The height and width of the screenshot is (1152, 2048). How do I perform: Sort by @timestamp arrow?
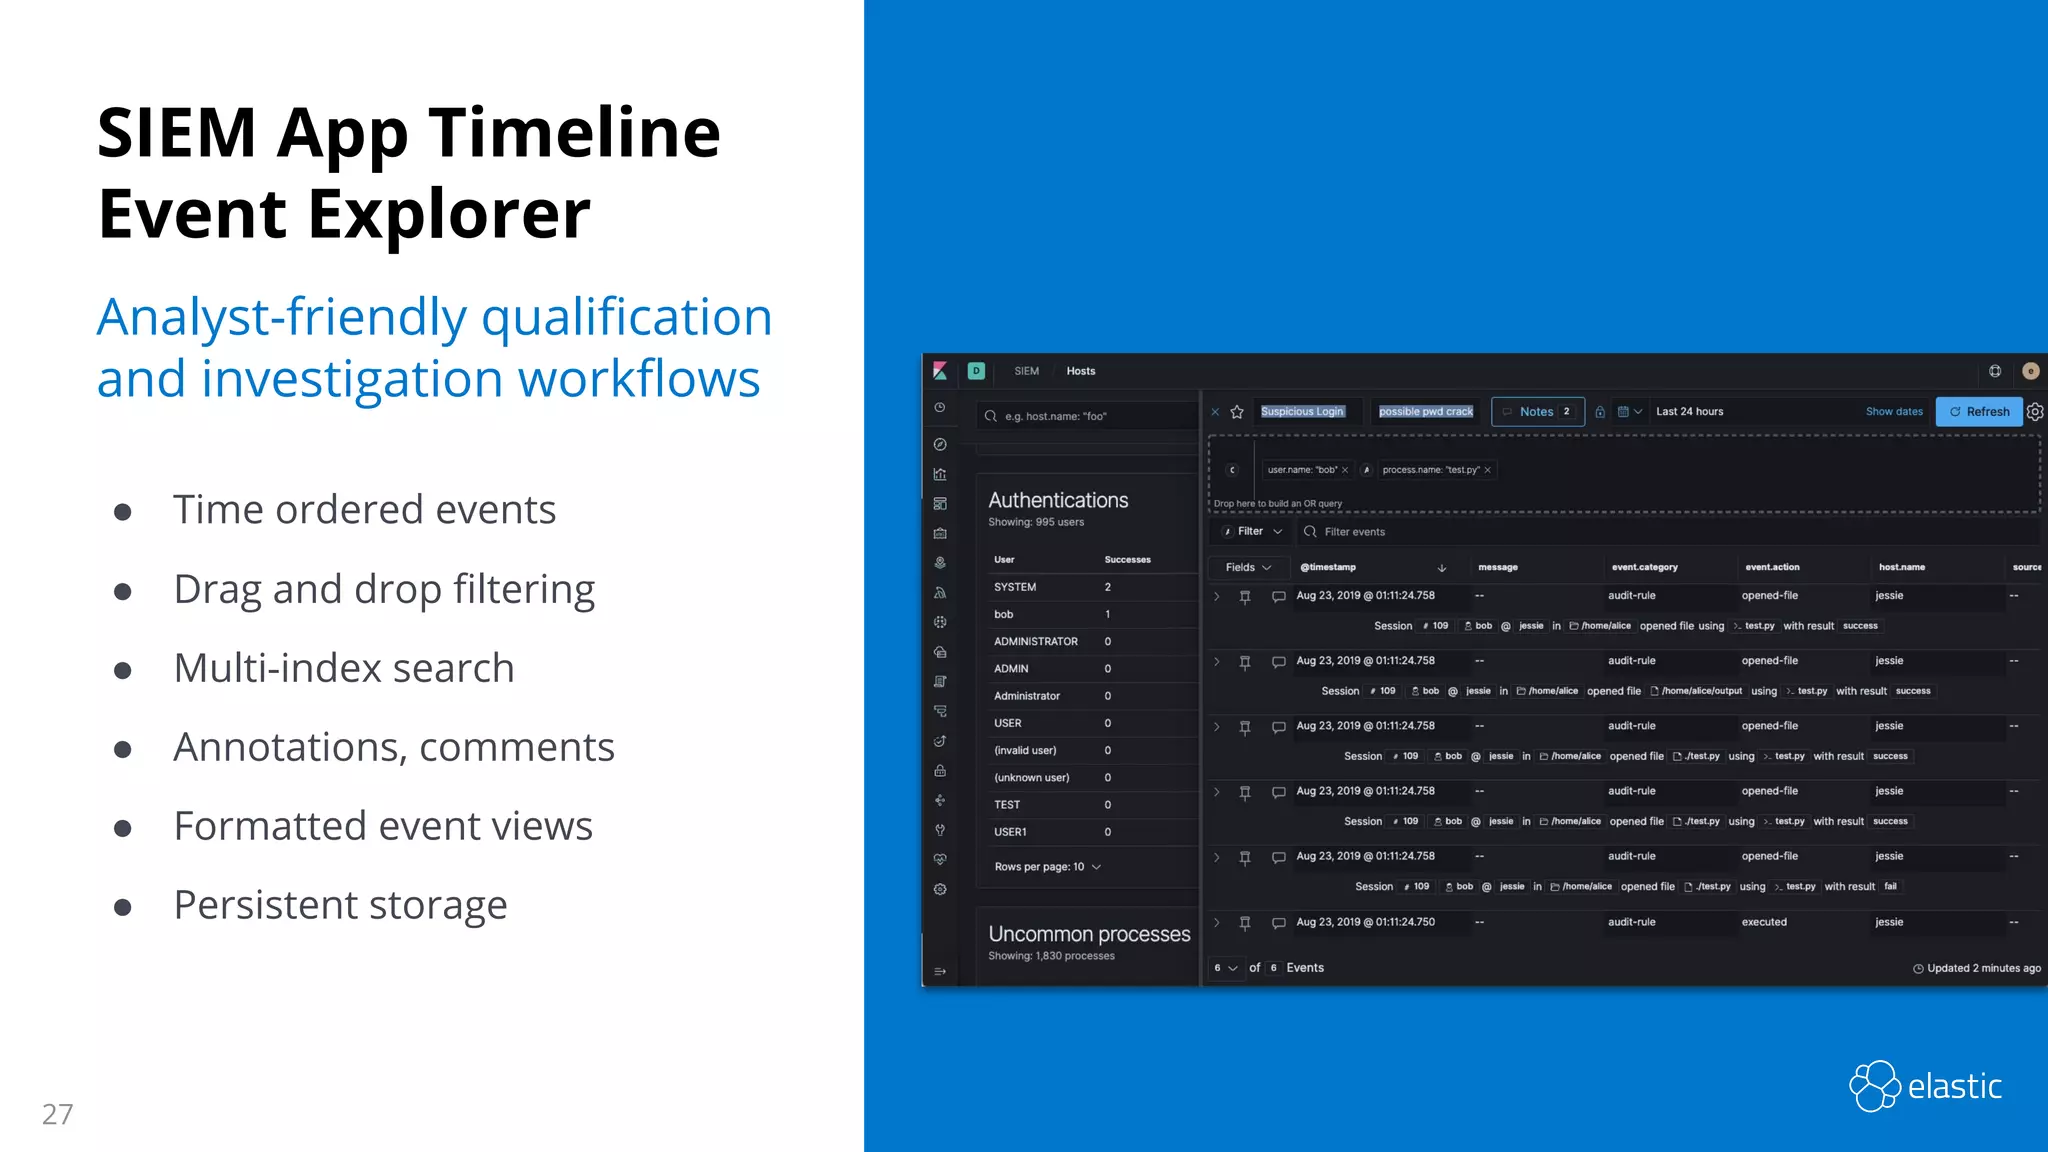point(1442,567)
